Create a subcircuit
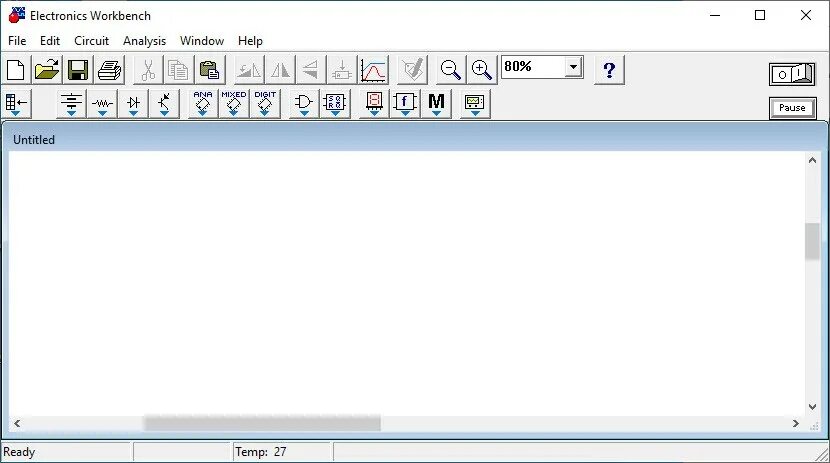 tap(342, 70)
